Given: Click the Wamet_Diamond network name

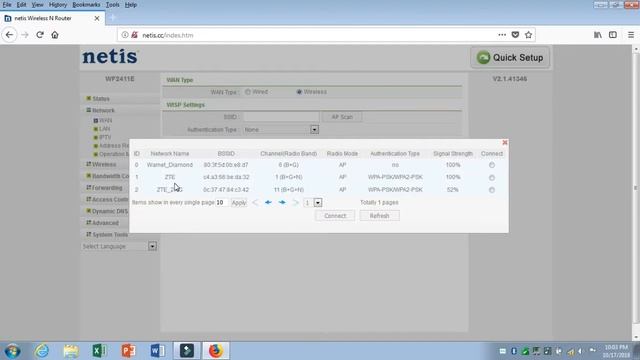Looking at the screenshot, I should pos(170,165).
